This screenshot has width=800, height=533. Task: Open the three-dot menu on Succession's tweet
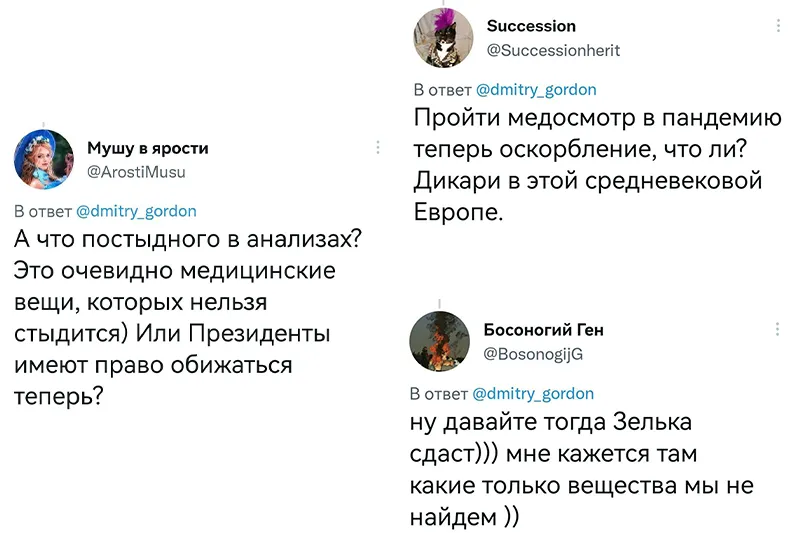(778, 26)
